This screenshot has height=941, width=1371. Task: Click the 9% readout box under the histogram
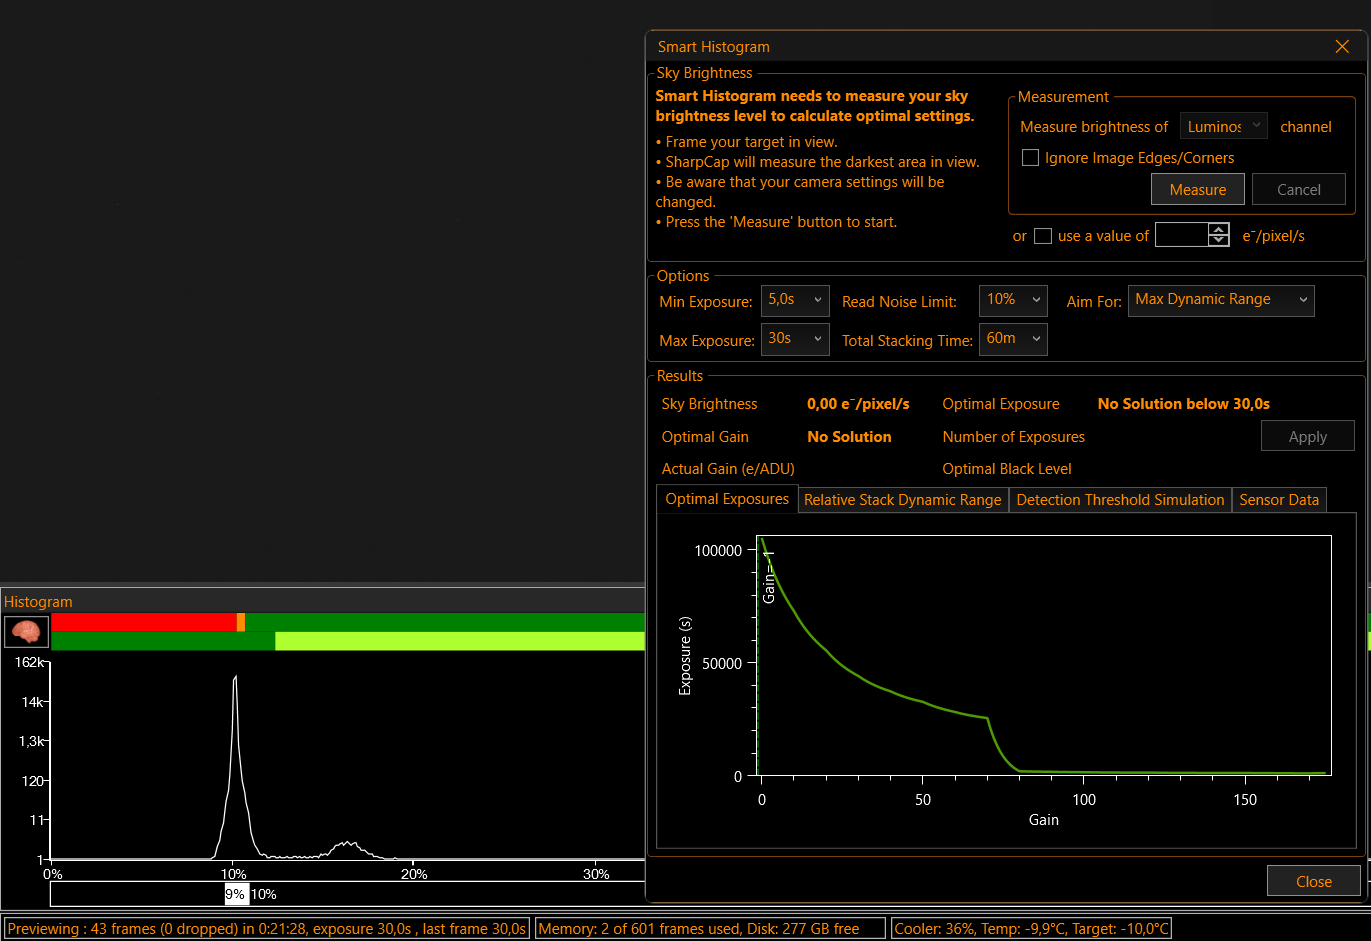pyautogui.click(x=236, y=894)
